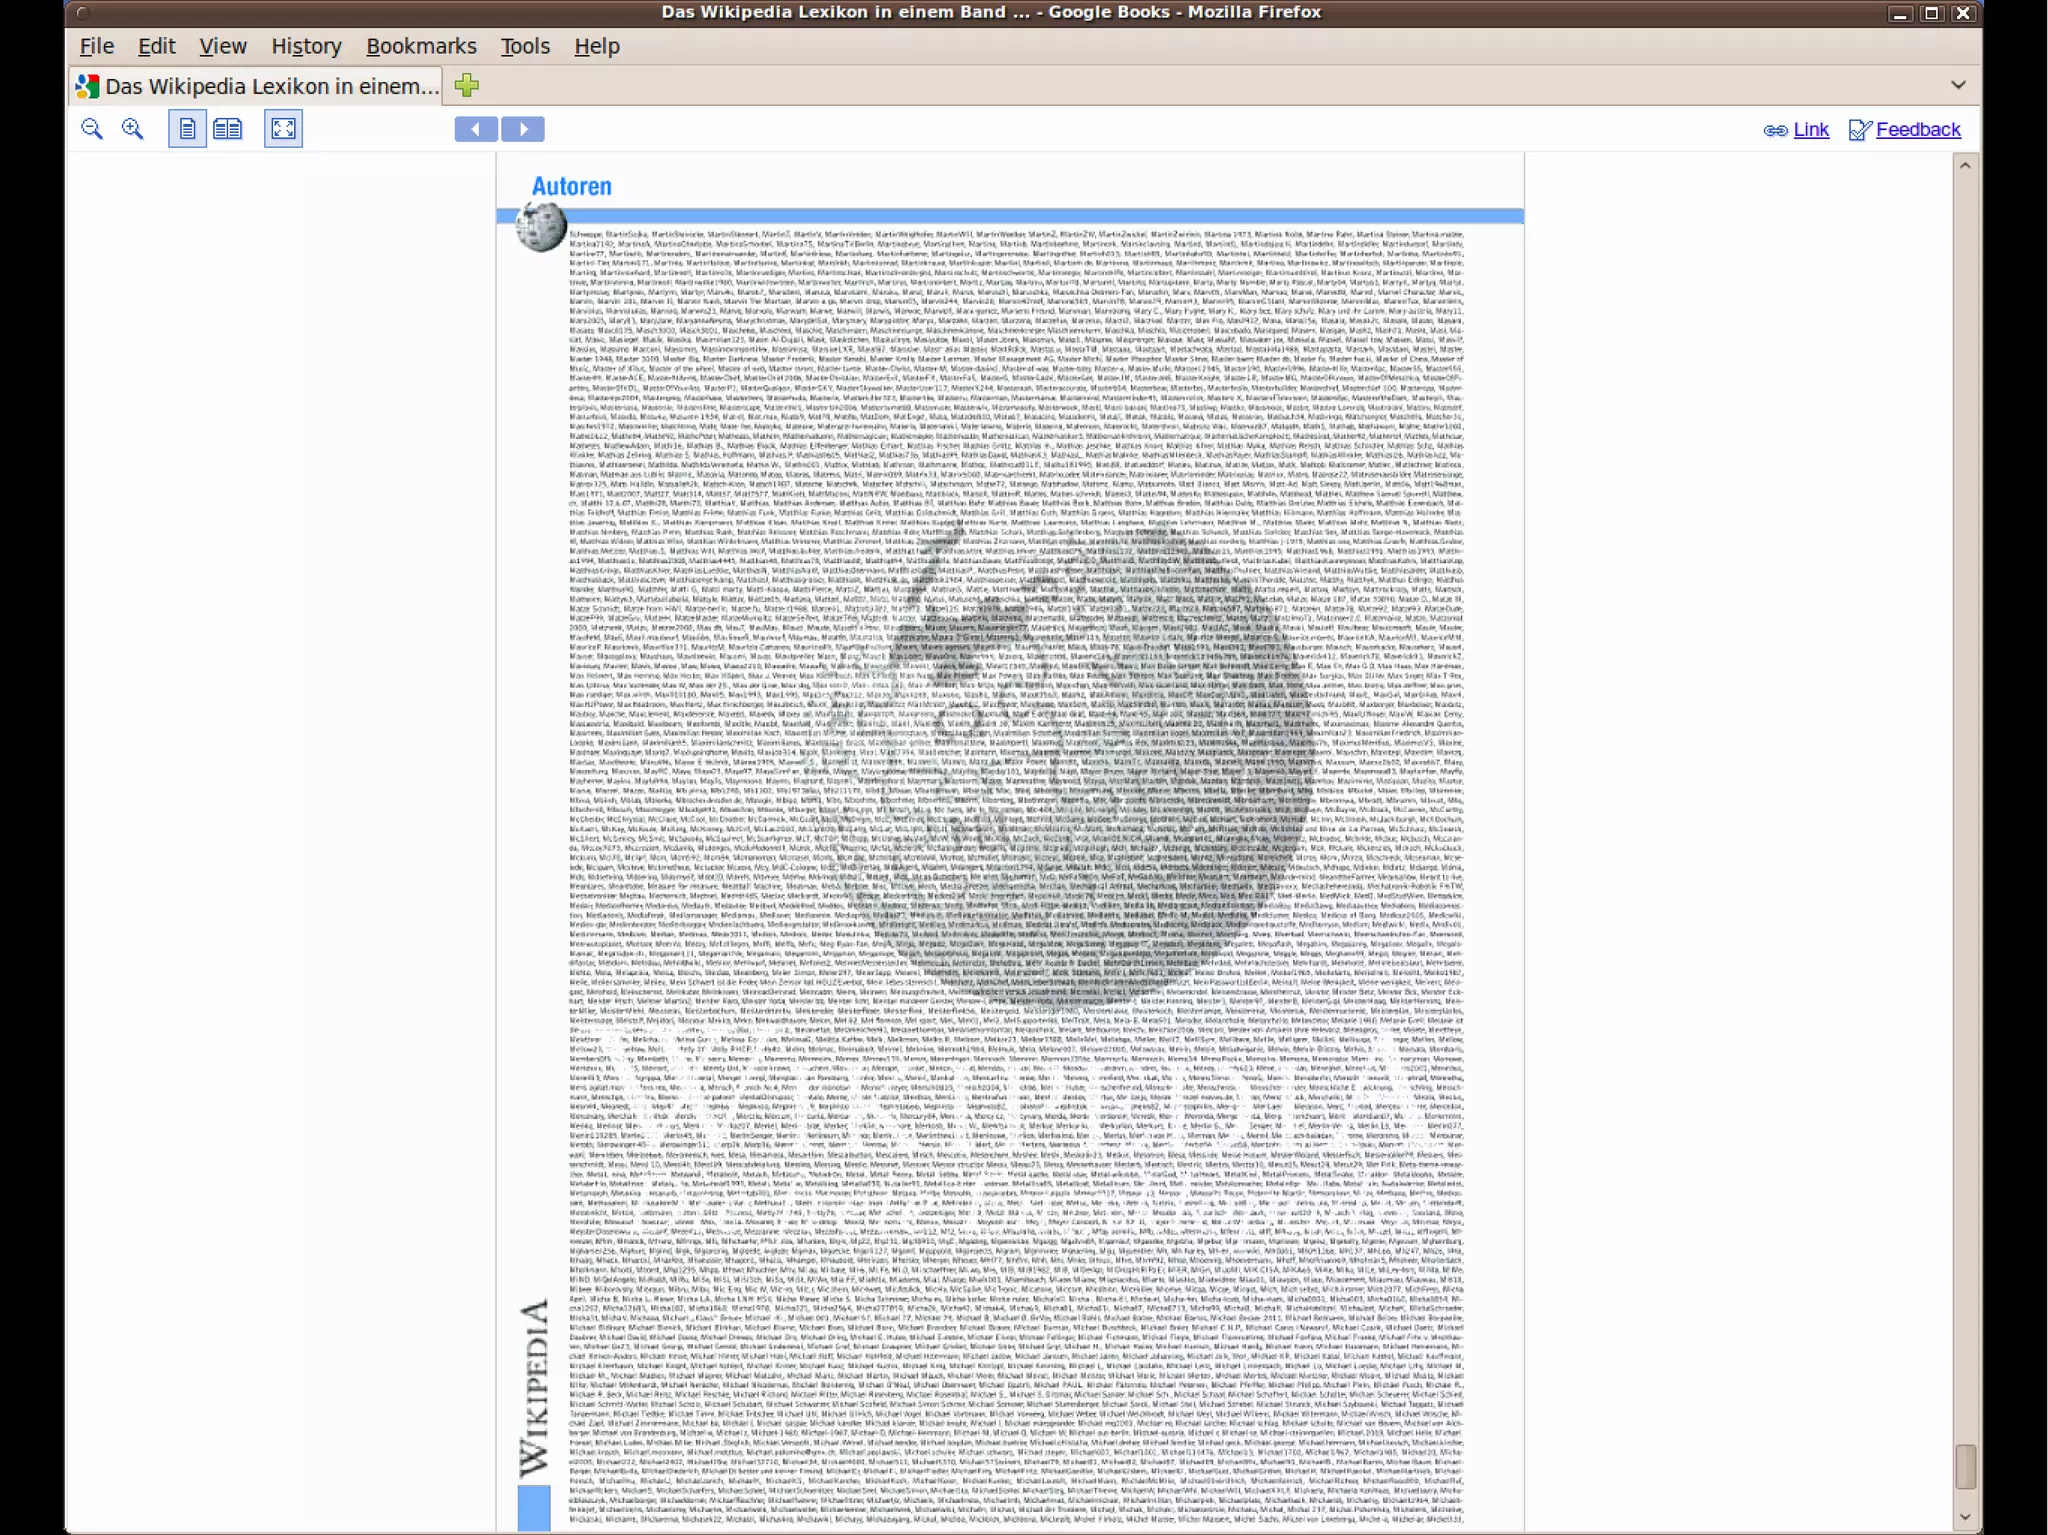Open the History menu
2048x1535 pixels.
[306, 46]
